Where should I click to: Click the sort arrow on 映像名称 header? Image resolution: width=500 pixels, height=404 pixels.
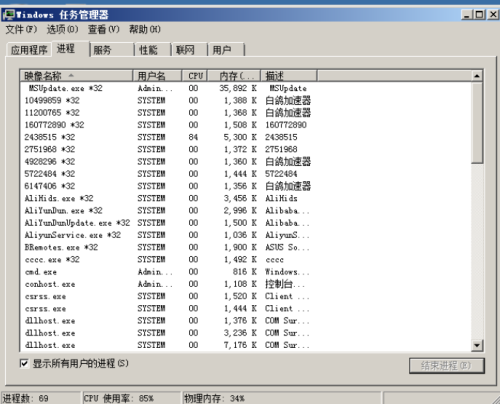(x=71, y=76)
